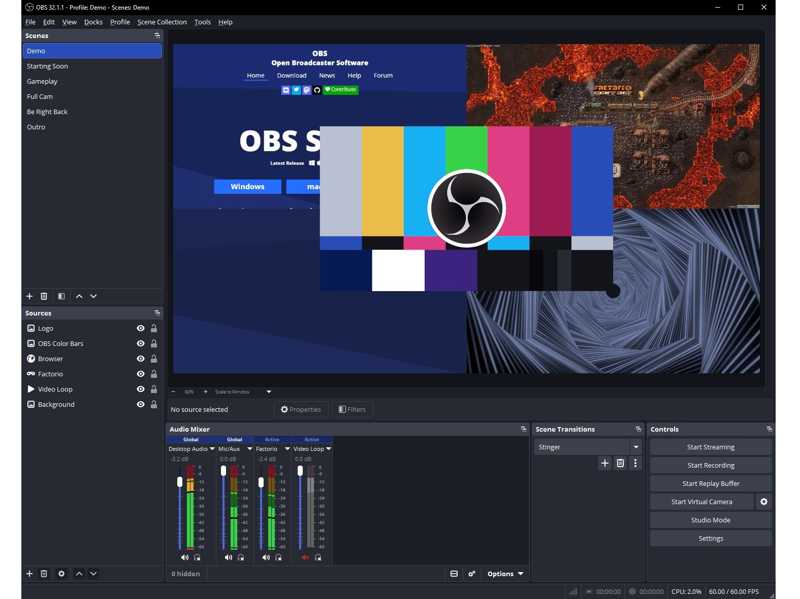This screenshot has width=800, height=599.
Task: Click monitoring headphone icon for Mic/Aux
Action: (241, 557)
